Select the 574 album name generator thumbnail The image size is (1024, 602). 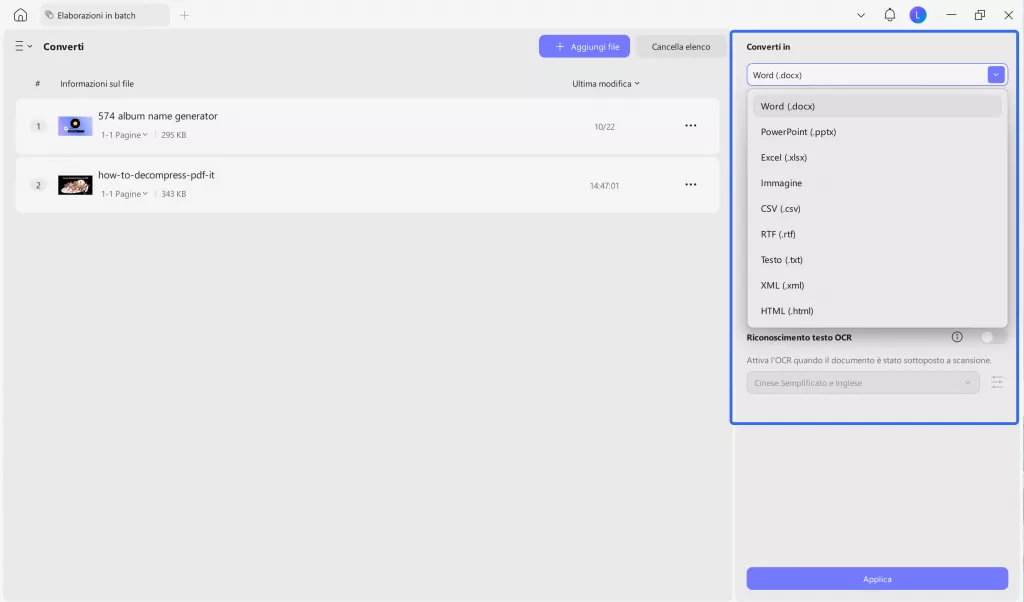75,125
